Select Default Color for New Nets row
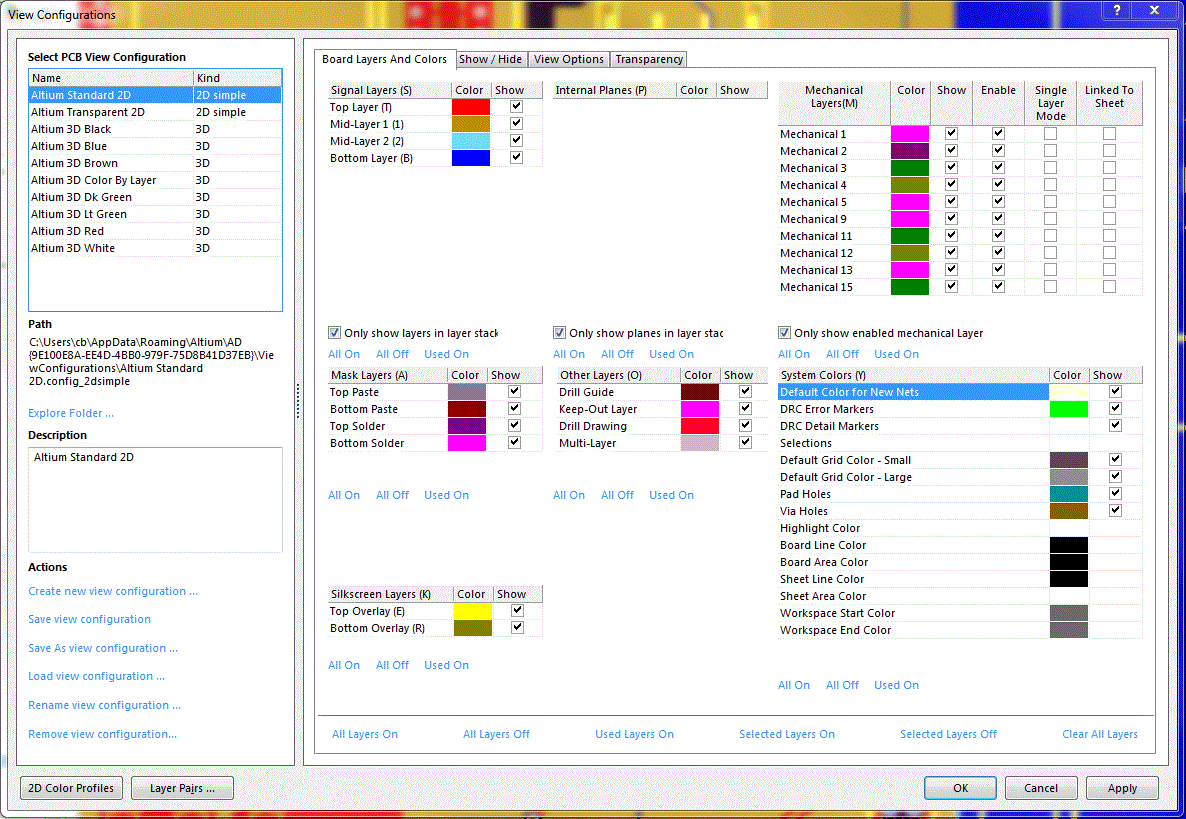 coord(960,392)
